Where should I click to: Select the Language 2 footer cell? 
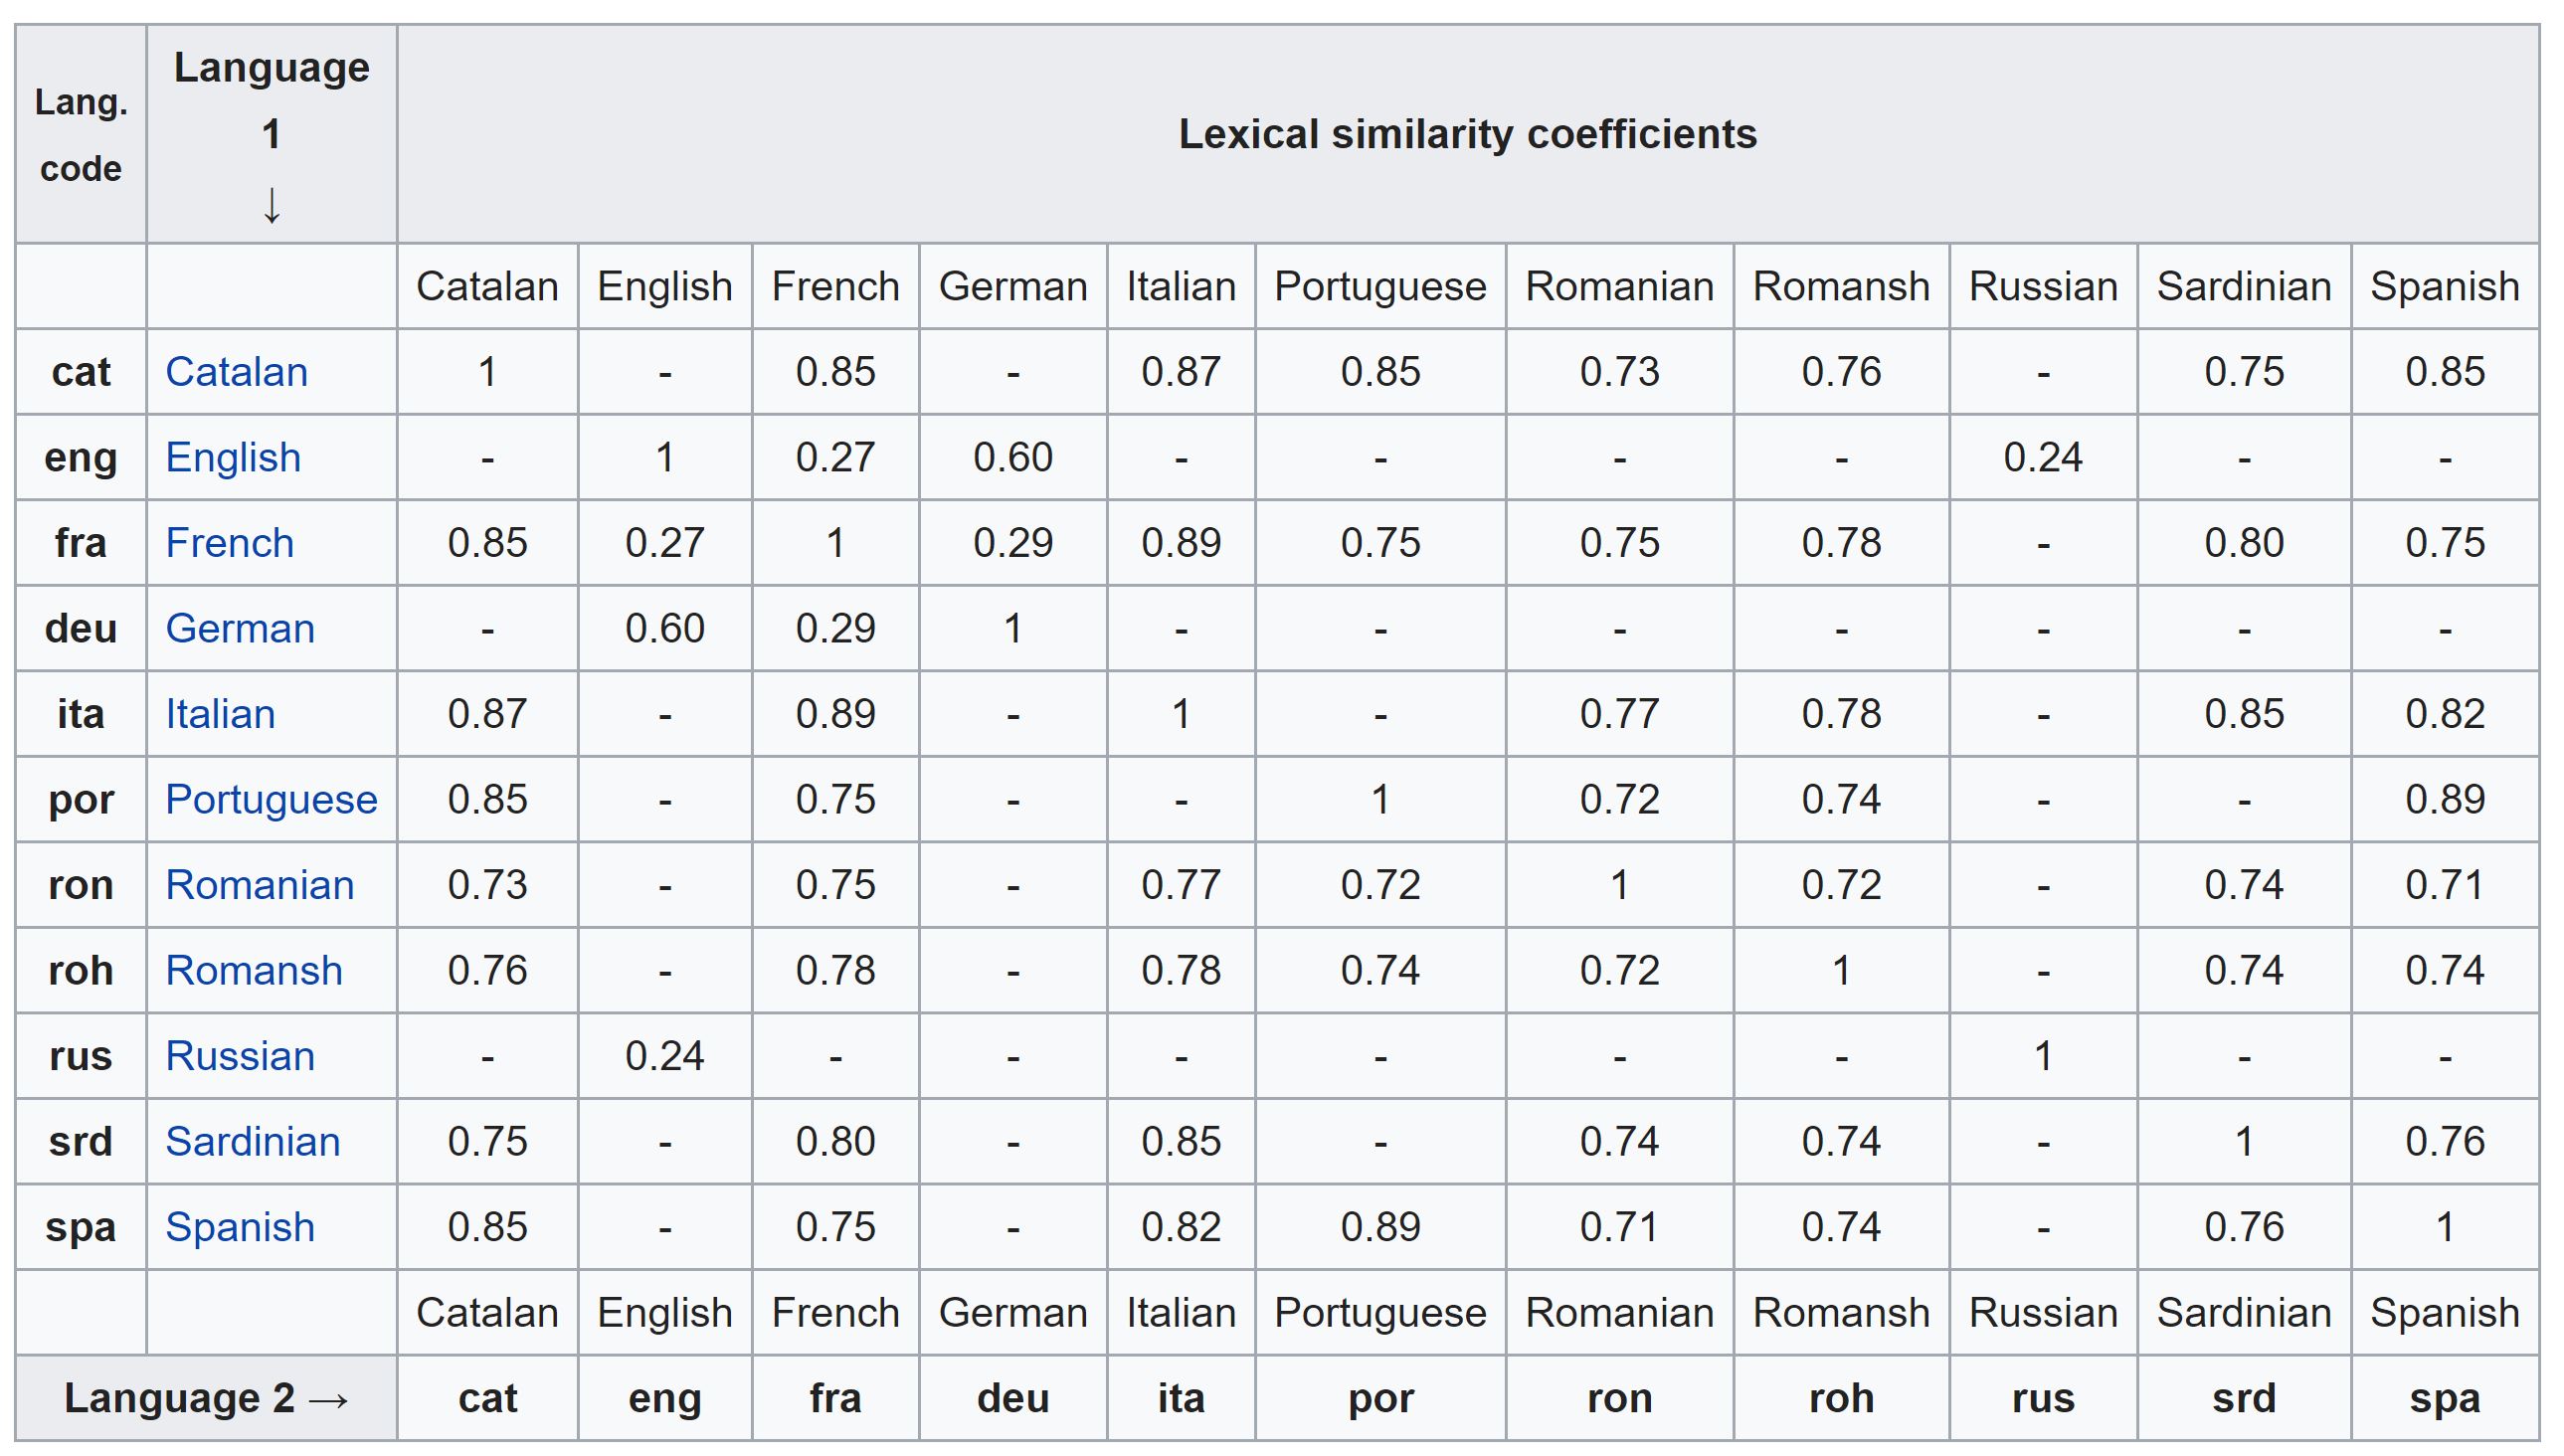pyautogui.click(x=206, y=1398)
